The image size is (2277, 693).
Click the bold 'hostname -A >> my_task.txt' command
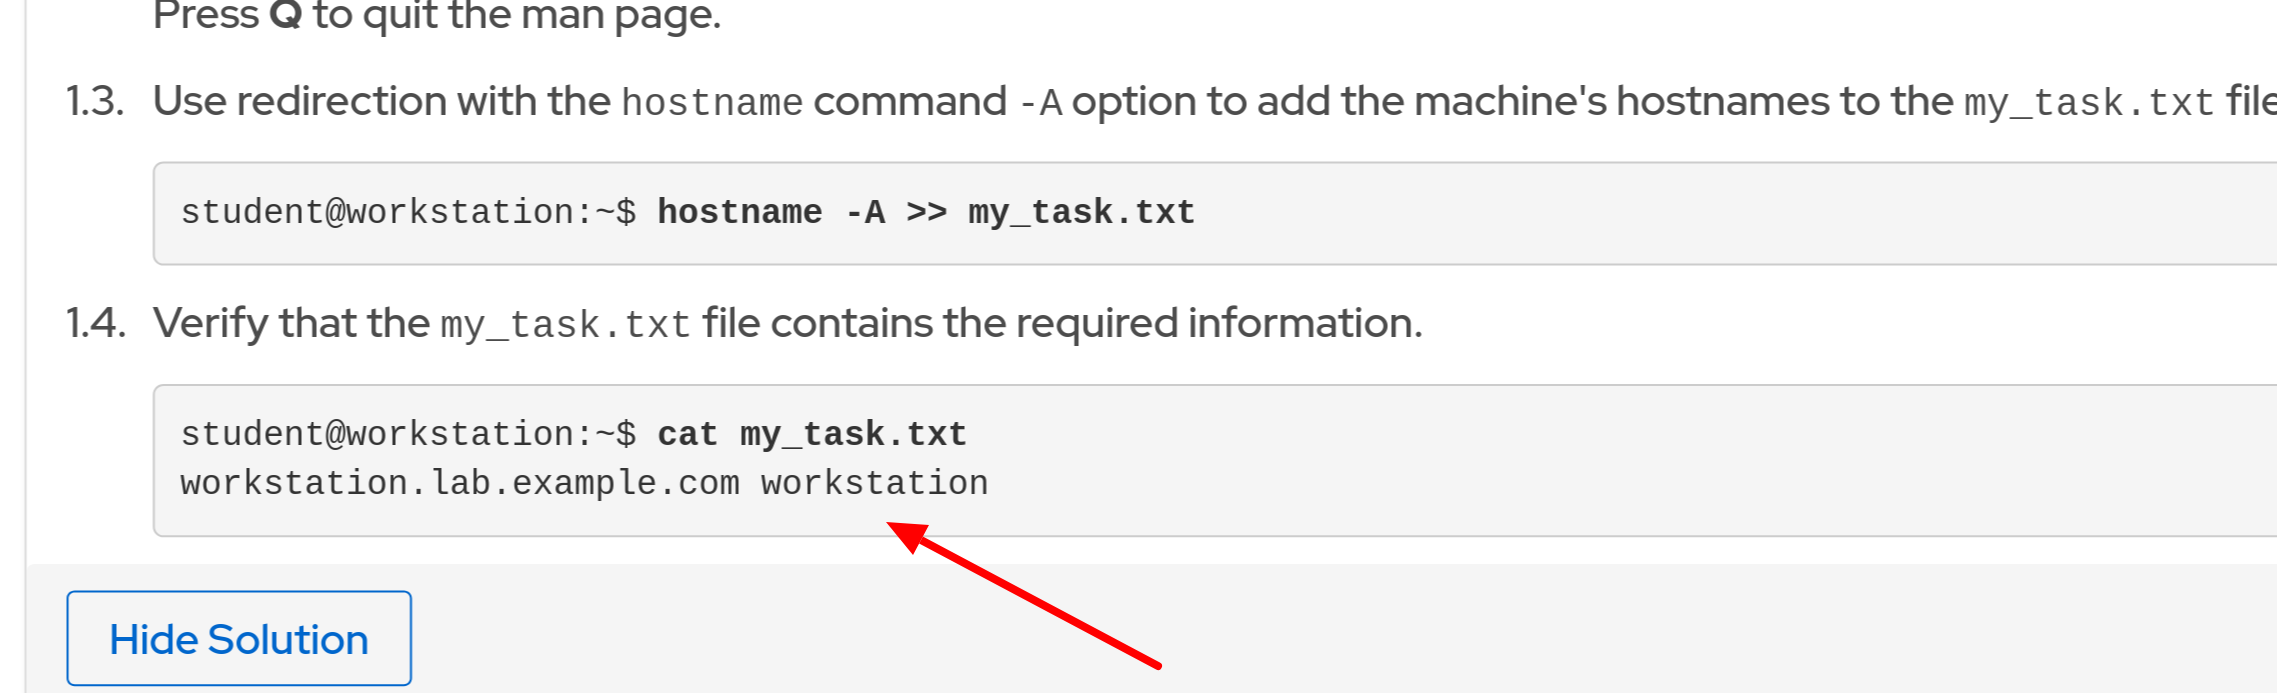[925, 213]
